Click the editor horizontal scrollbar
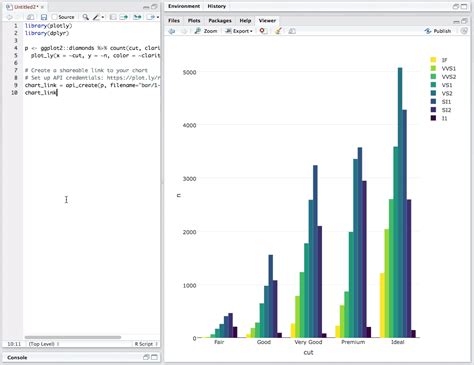 73,337
